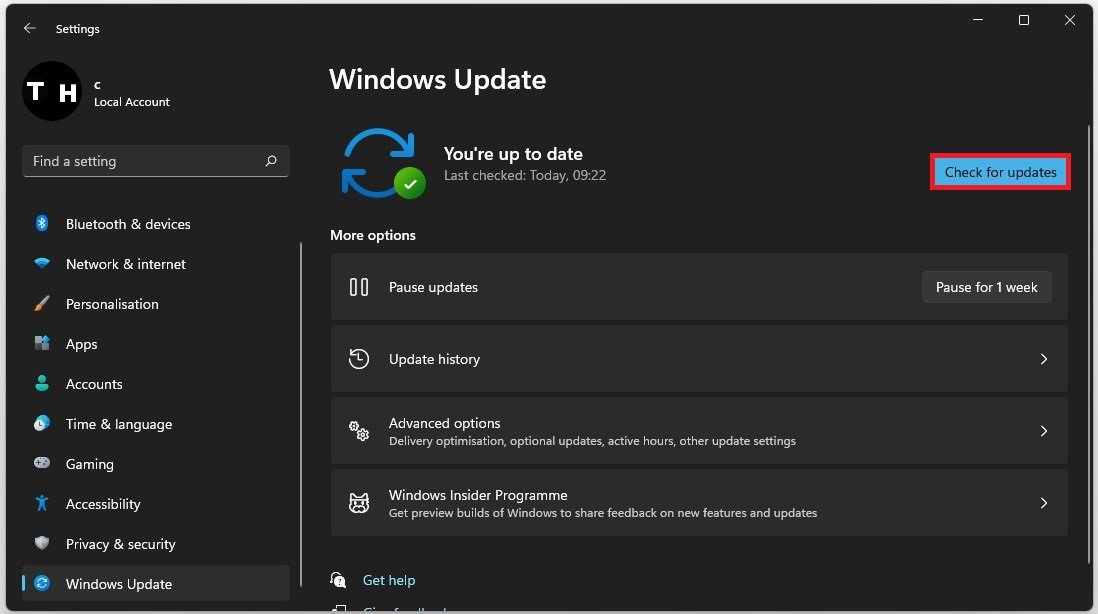Click the Accessibility figure icon
The width and height of the screenshot is (1098, 614).
point(42,504)
